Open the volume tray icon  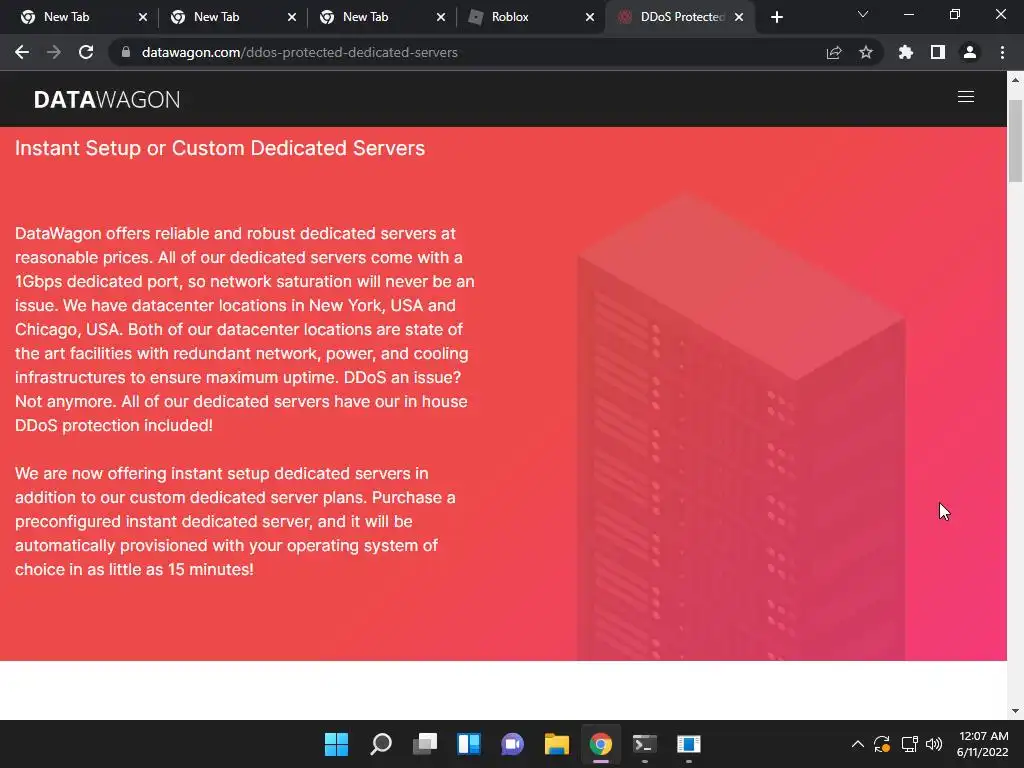tap(934, 744)
